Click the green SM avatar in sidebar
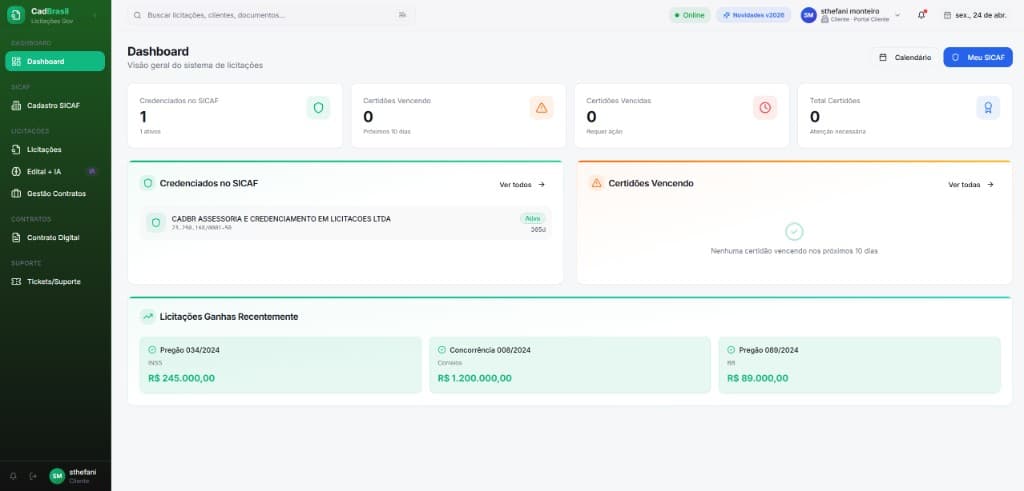The width and height of the screenshot is (1024, 491). tap(57, 476)
